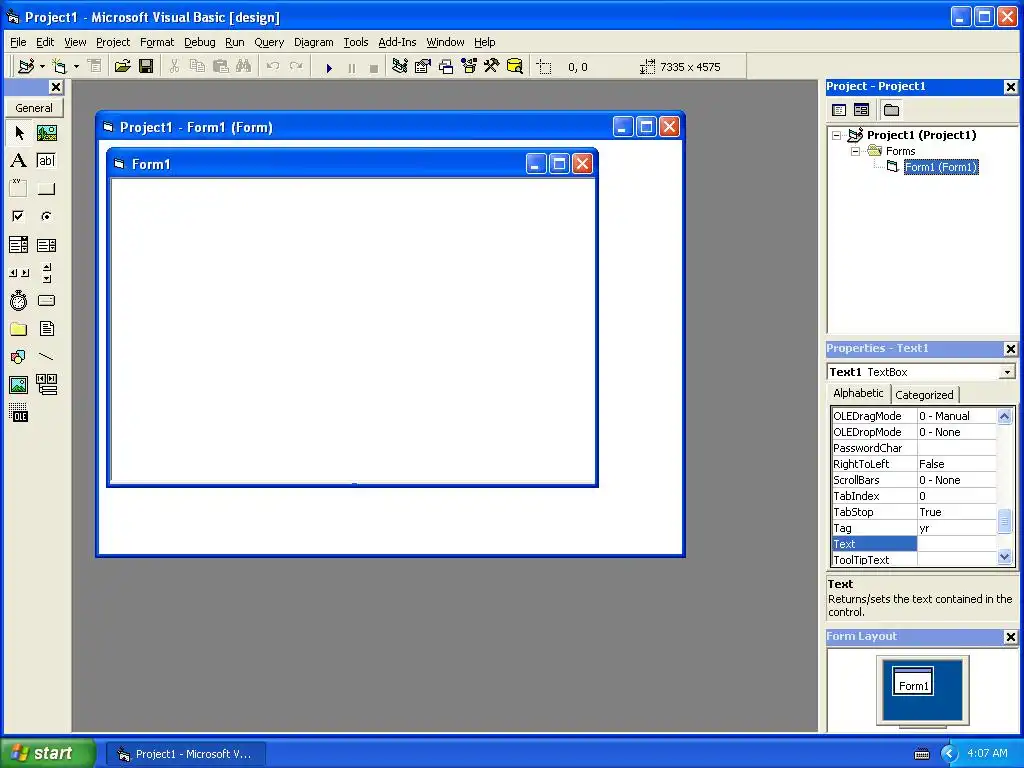Open the Add-Ins menu
This screenshot has width=1024, height=768.
coord(397,42)
